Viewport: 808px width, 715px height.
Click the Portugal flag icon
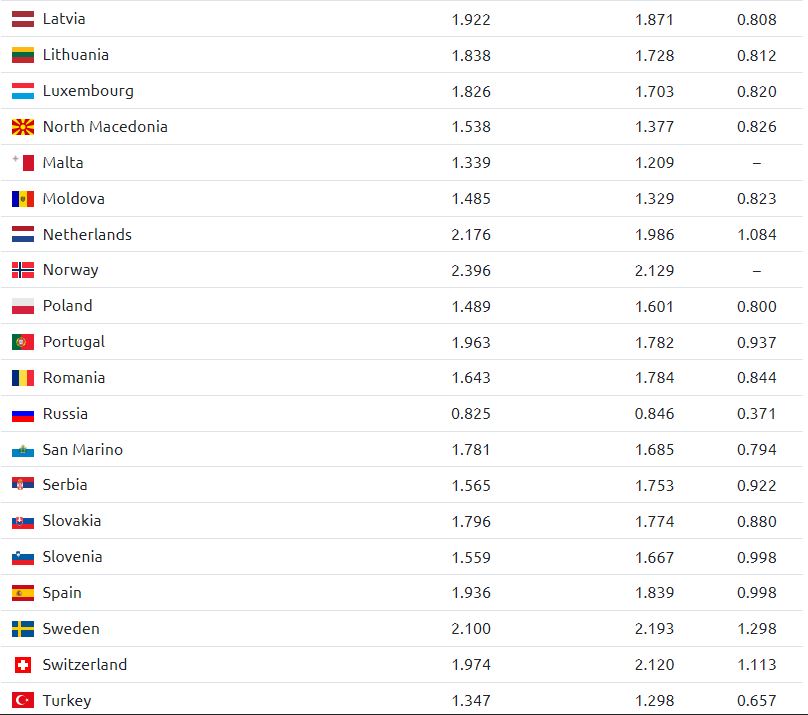point(23,342)
